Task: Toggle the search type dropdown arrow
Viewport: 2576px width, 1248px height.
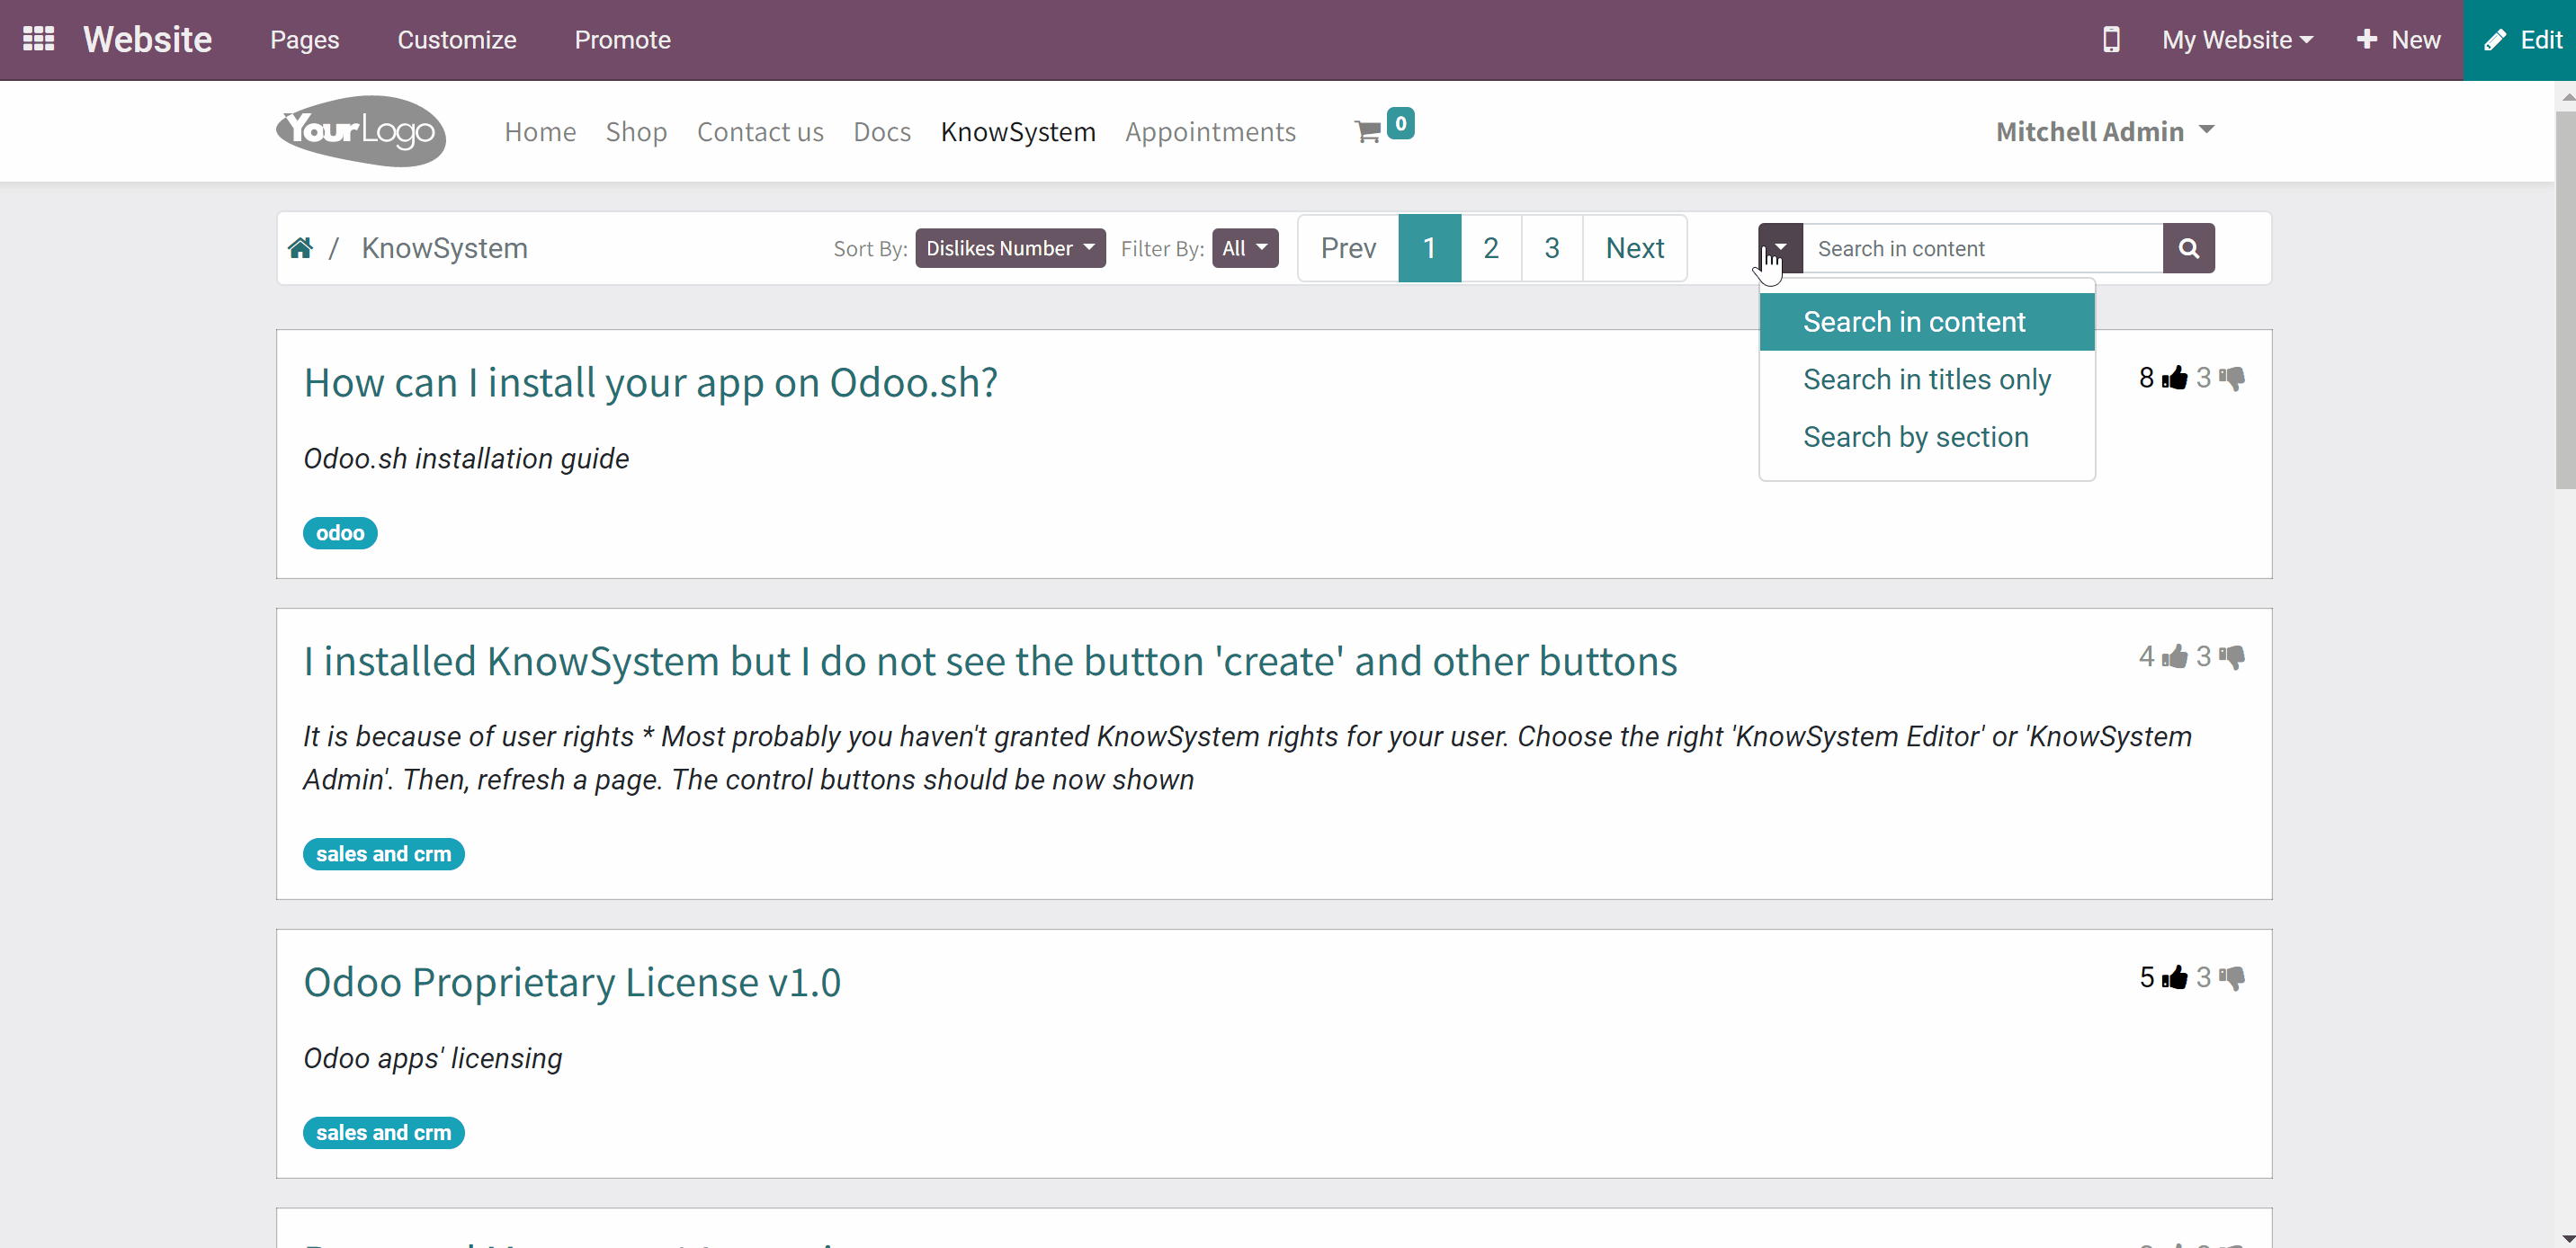Action: [x=1781, y=248]
